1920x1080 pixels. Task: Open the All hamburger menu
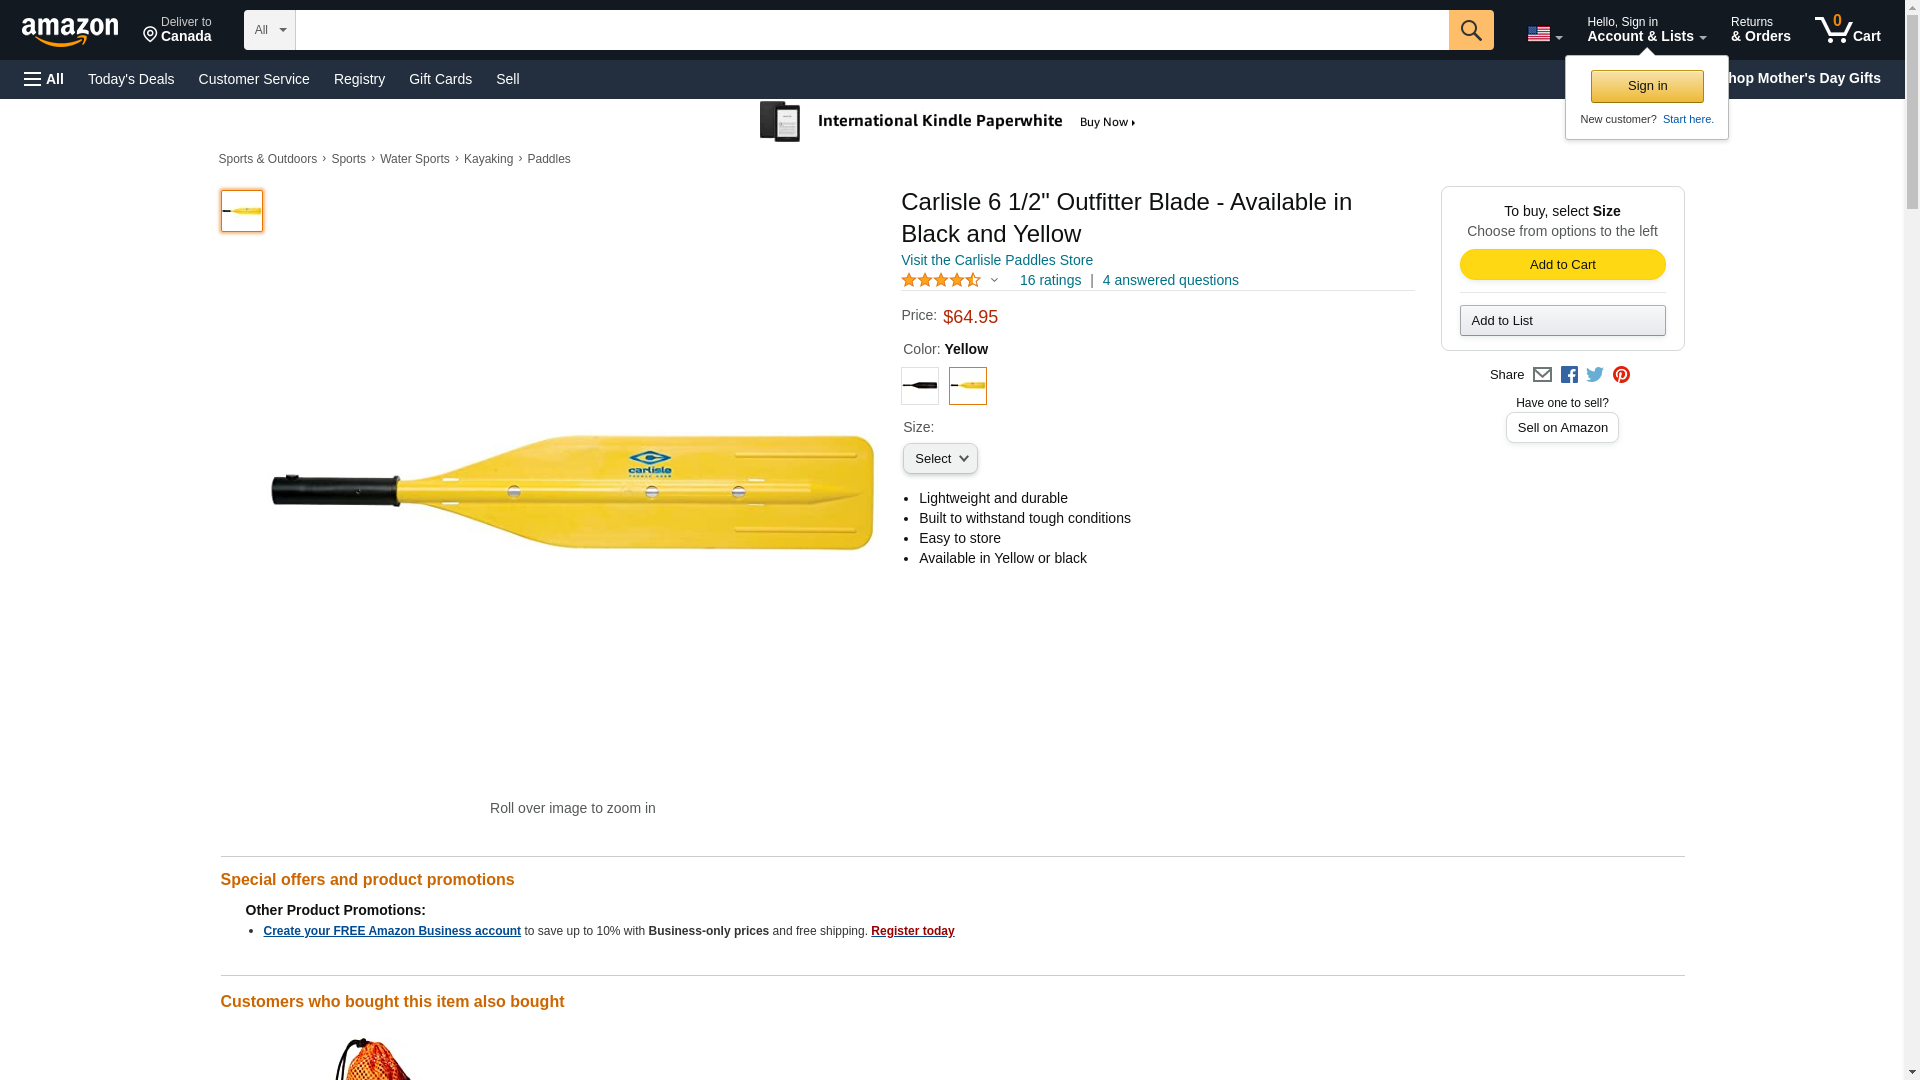[44, 79]
